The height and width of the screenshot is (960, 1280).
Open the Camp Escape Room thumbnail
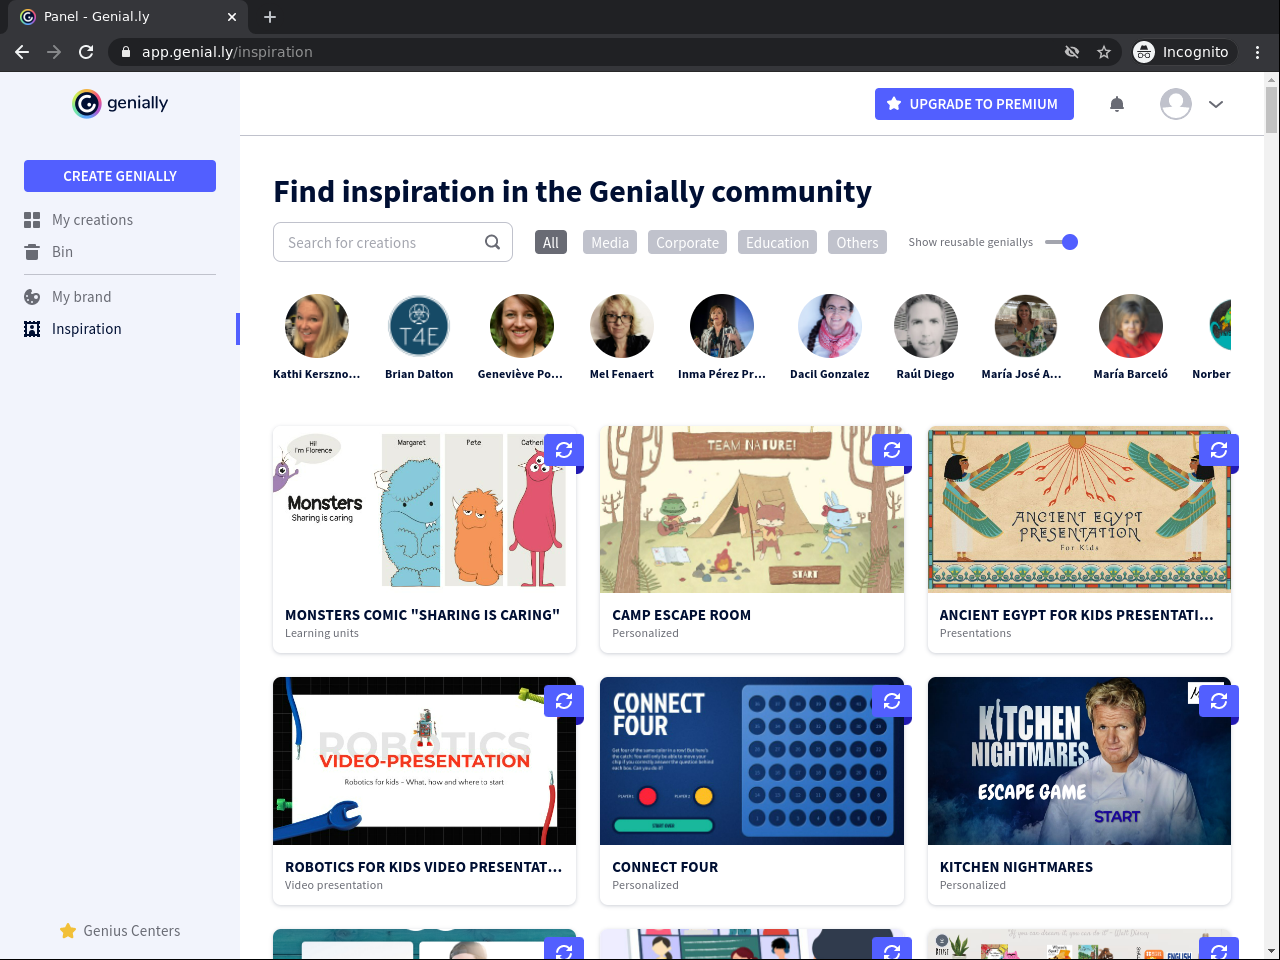tap(752, 510)
